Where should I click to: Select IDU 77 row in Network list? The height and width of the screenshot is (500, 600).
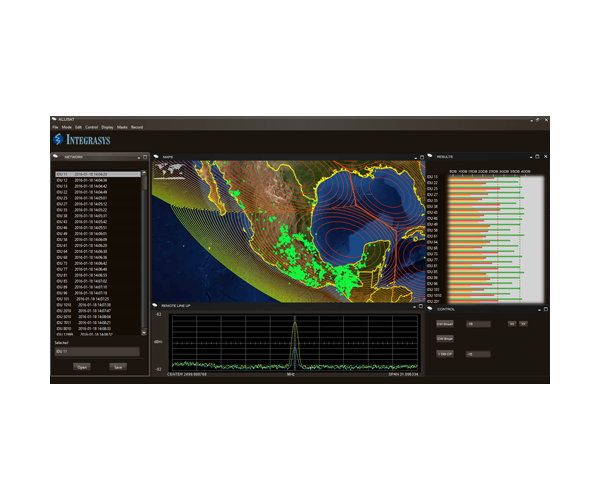[x=98, y=269]
